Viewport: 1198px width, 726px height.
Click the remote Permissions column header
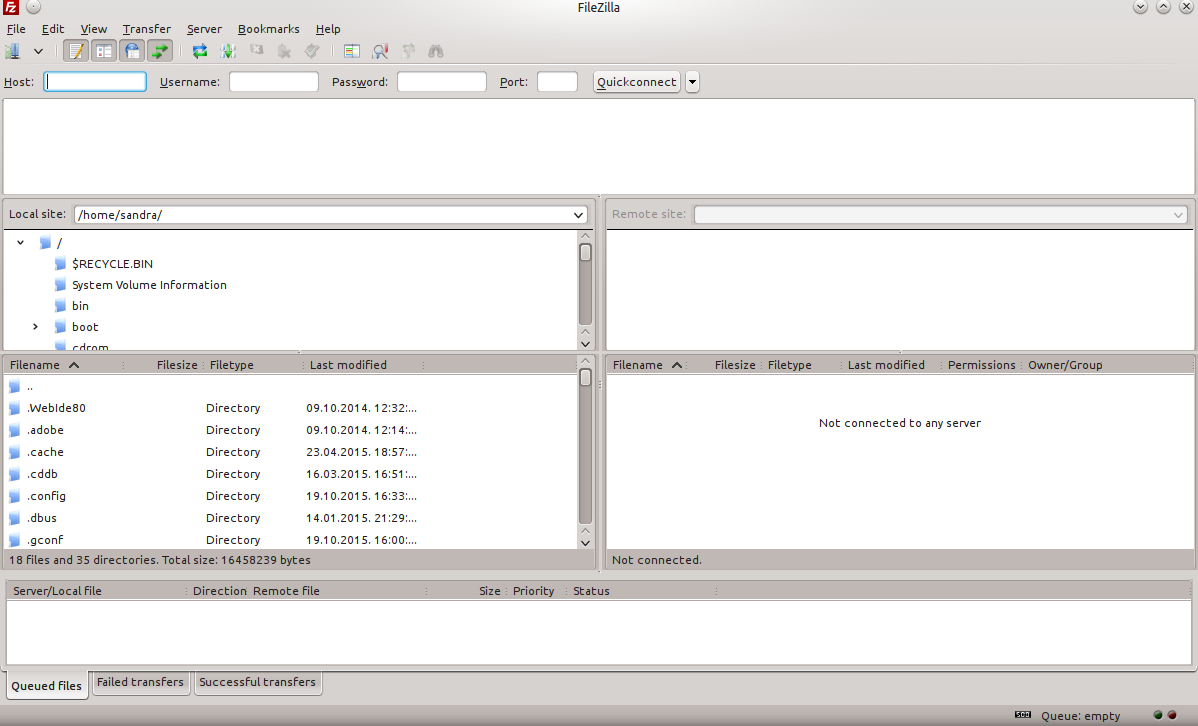pyautogui.click(x=982, y=365)
